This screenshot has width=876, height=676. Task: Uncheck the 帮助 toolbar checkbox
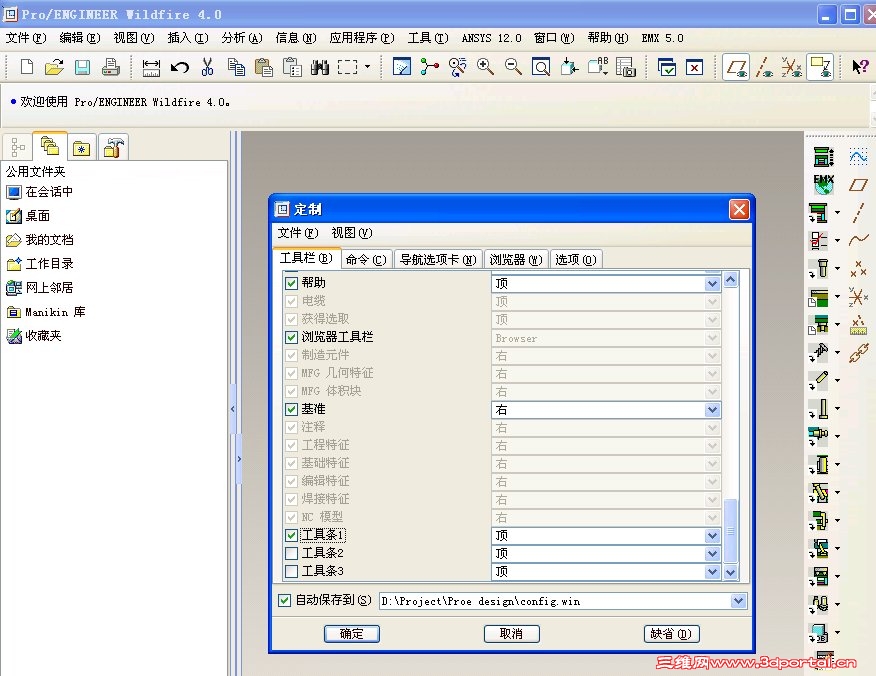(x=291, y=283)
